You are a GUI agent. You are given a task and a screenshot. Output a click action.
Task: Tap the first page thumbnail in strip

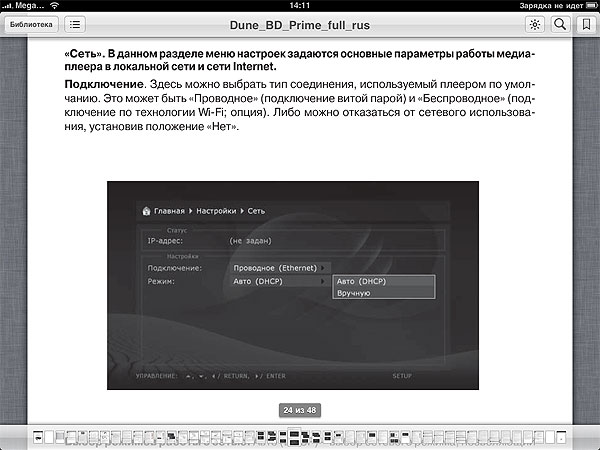37,437
